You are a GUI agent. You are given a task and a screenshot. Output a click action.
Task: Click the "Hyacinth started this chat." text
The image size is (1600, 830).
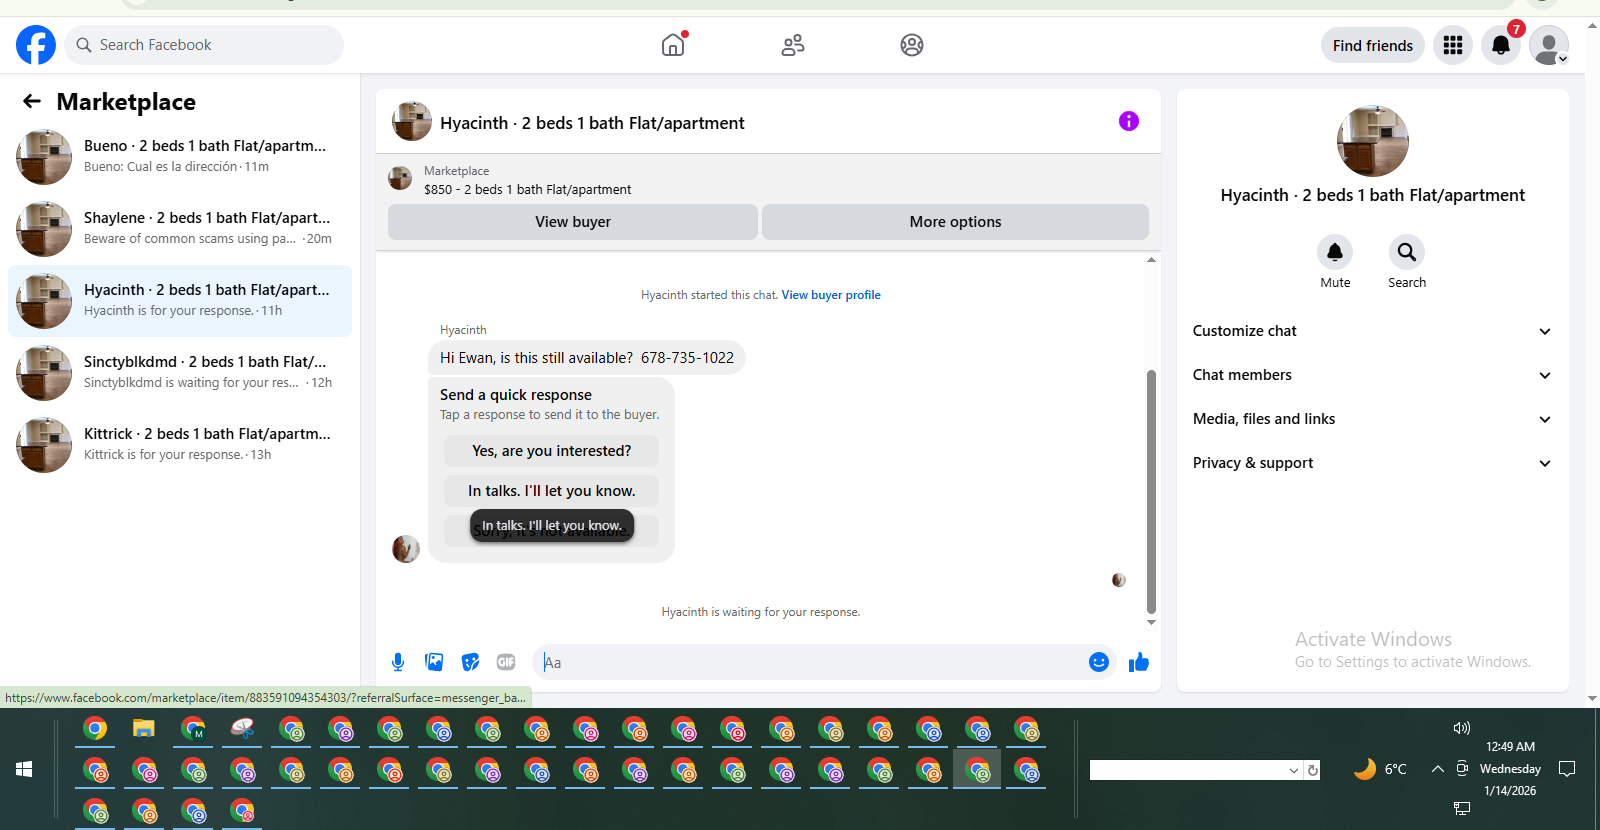pos(709,295)
